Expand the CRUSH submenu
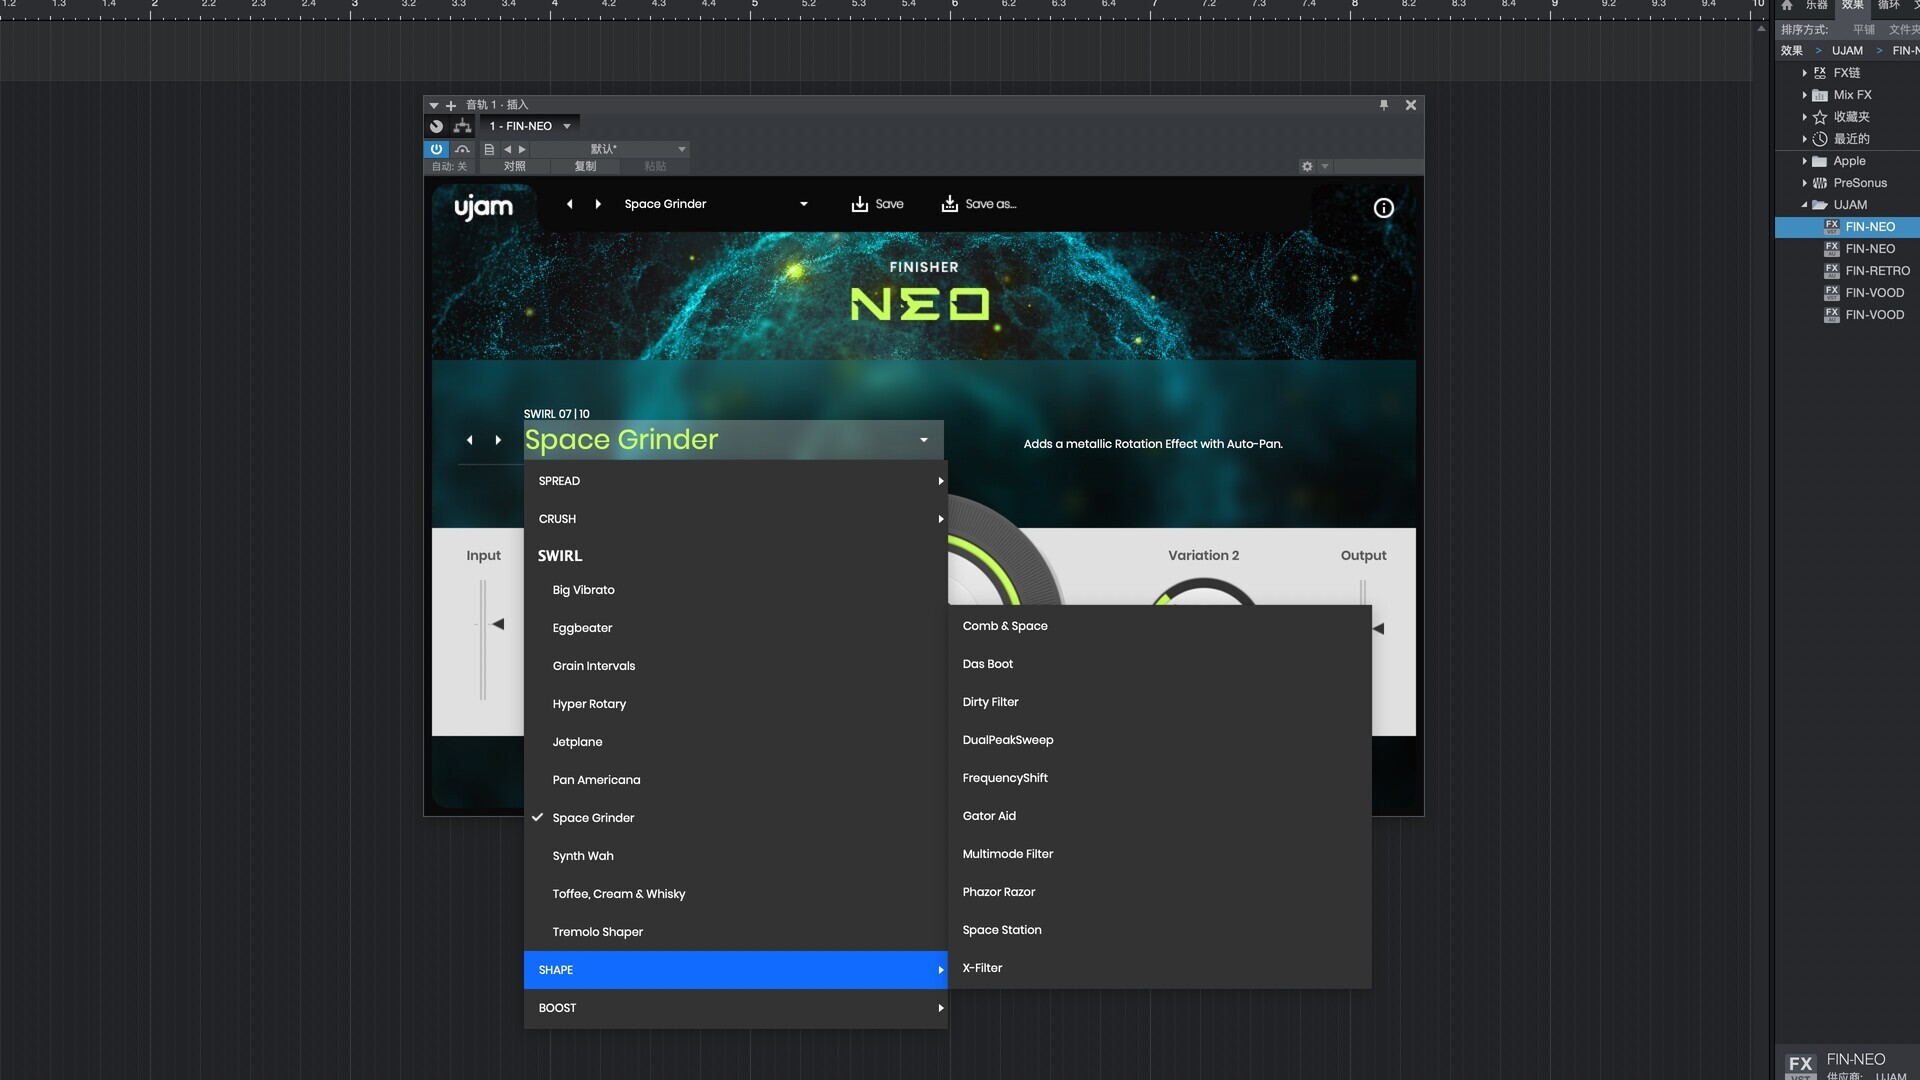 pos(735,519)
